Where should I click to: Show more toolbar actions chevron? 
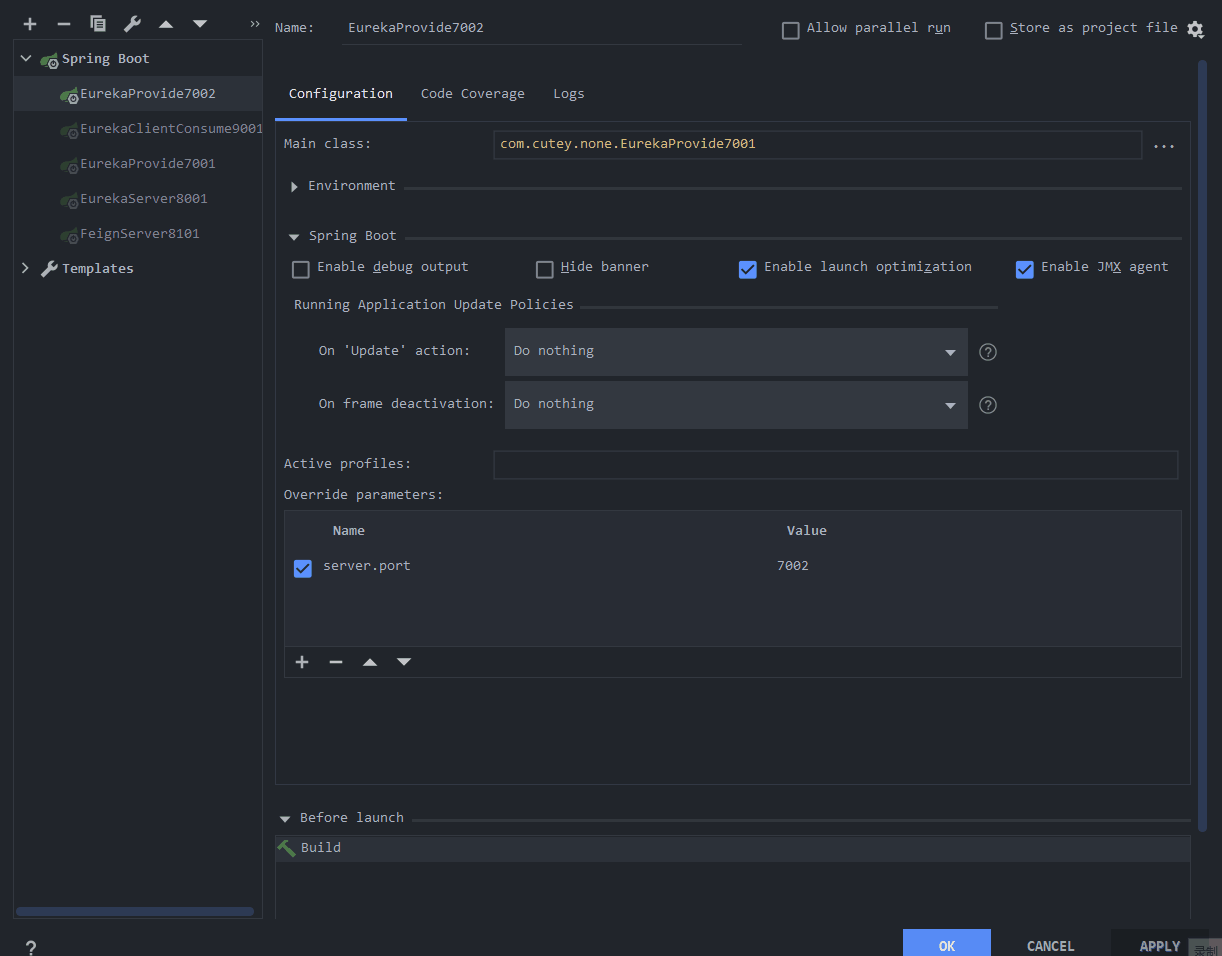pos(255,23)
